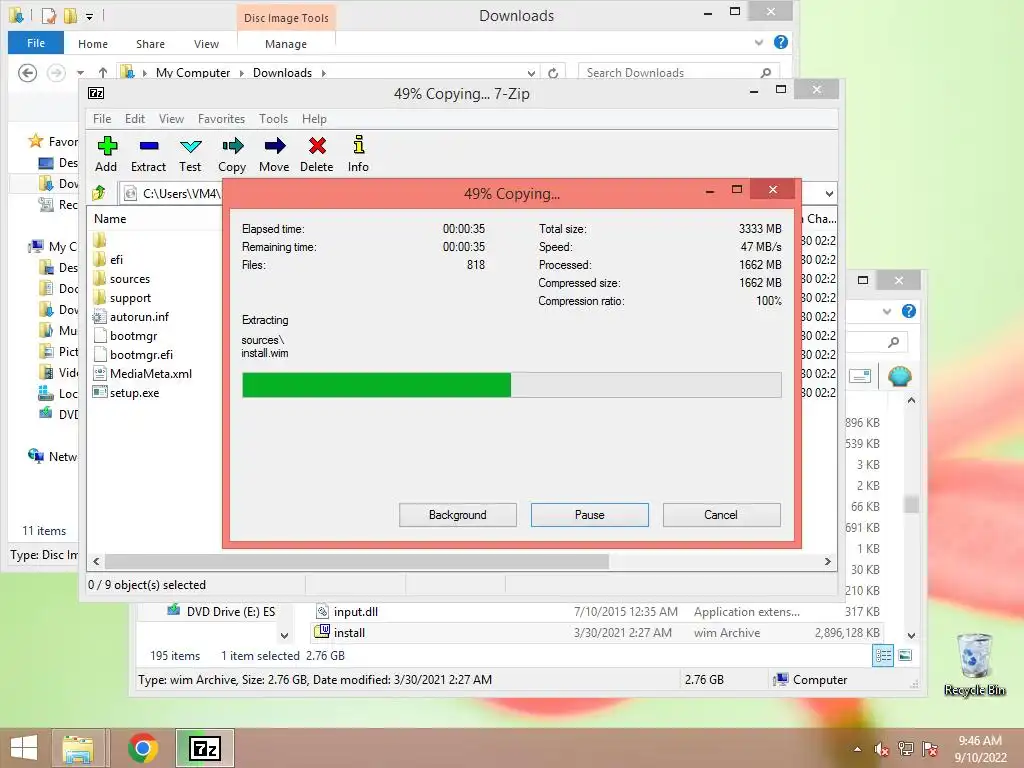Click the Add toolbar icon in 7-Zip

pos(106,154)
